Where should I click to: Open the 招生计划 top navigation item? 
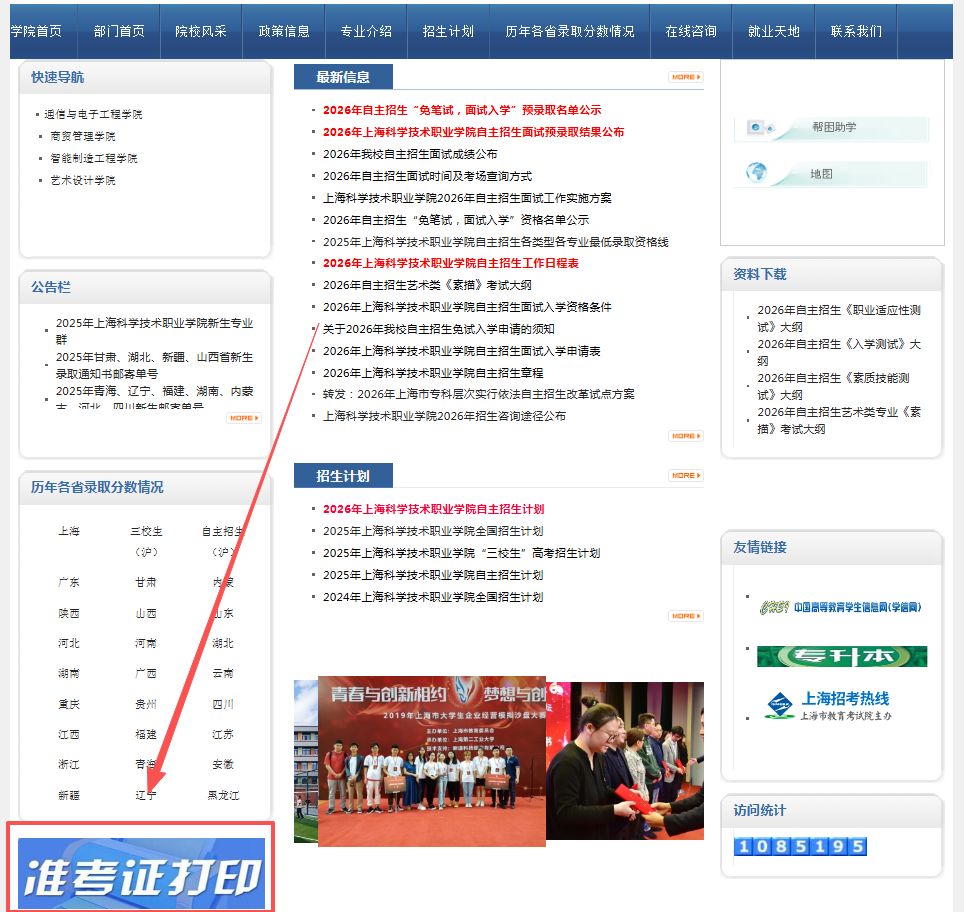[448, 31]
